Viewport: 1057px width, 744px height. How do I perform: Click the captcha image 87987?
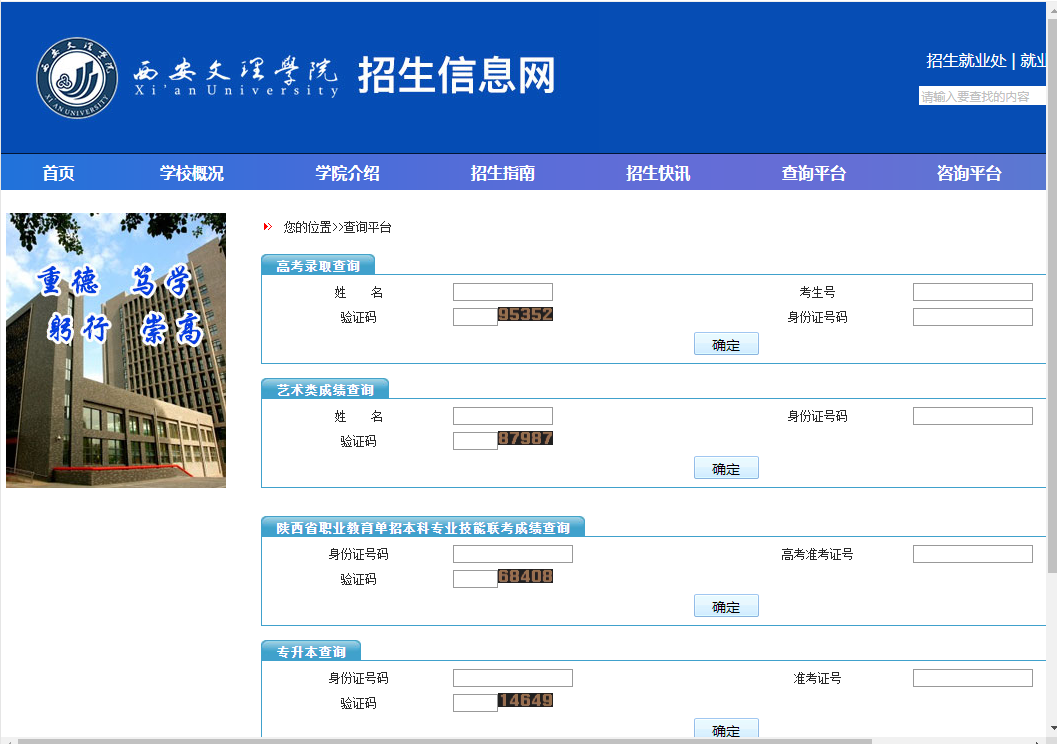[525, 439]
